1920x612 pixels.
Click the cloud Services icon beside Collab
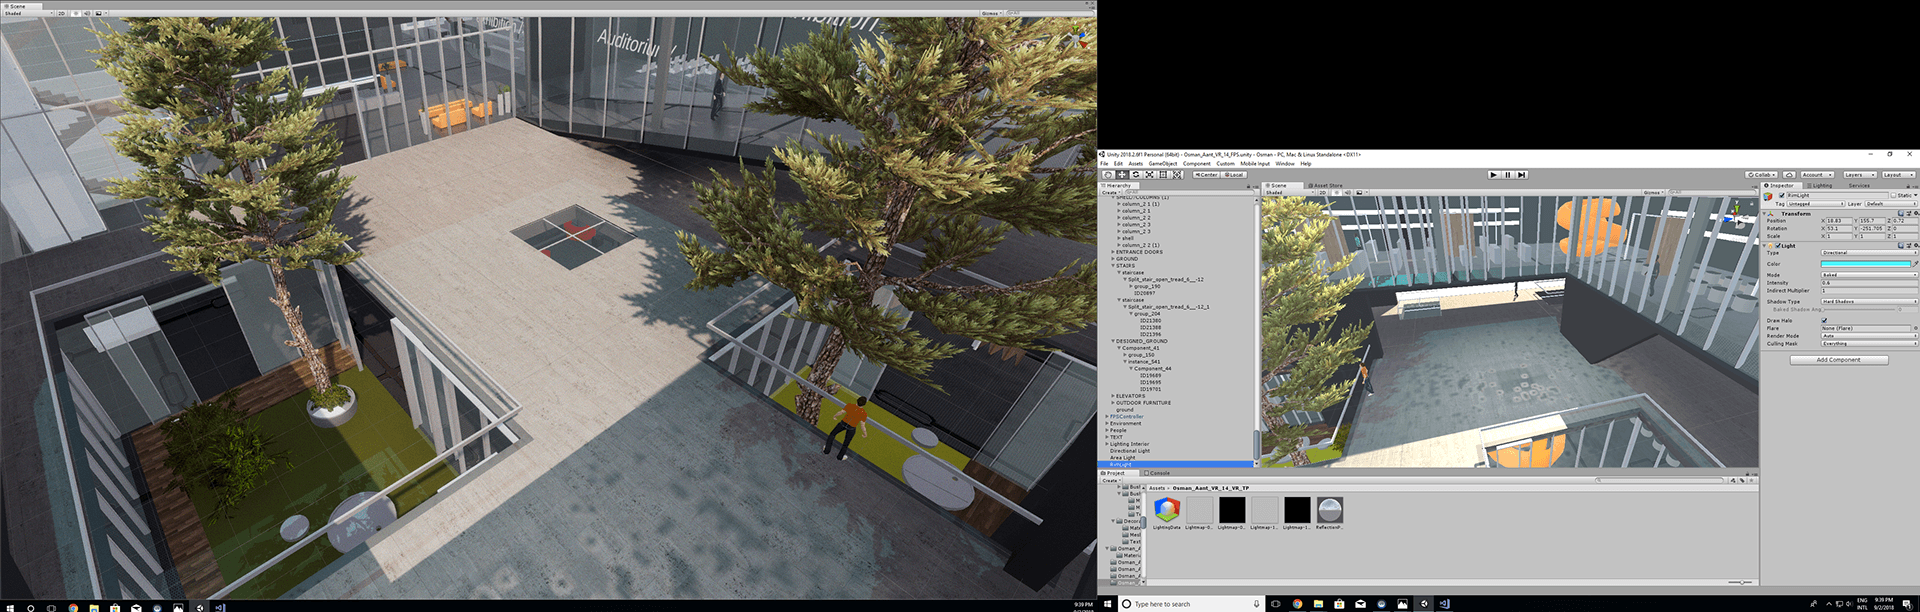[x=1789, y=175]
